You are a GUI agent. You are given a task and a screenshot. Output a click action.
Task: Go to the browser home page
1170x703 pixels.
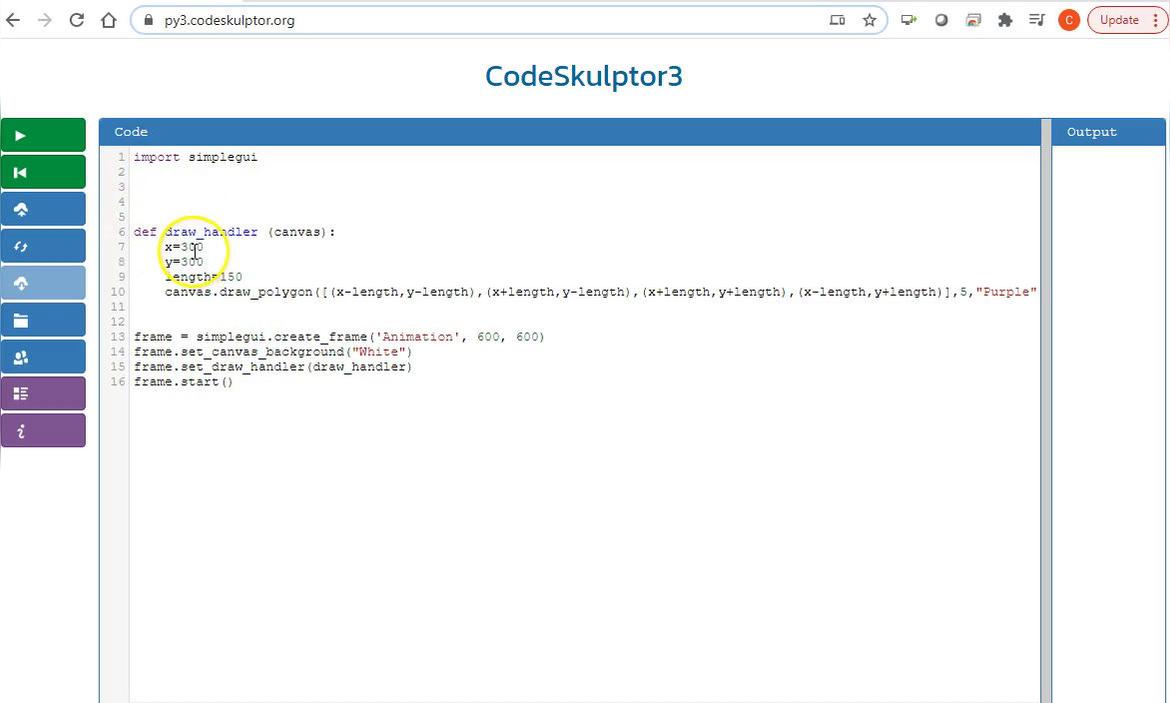click(109, 20)
